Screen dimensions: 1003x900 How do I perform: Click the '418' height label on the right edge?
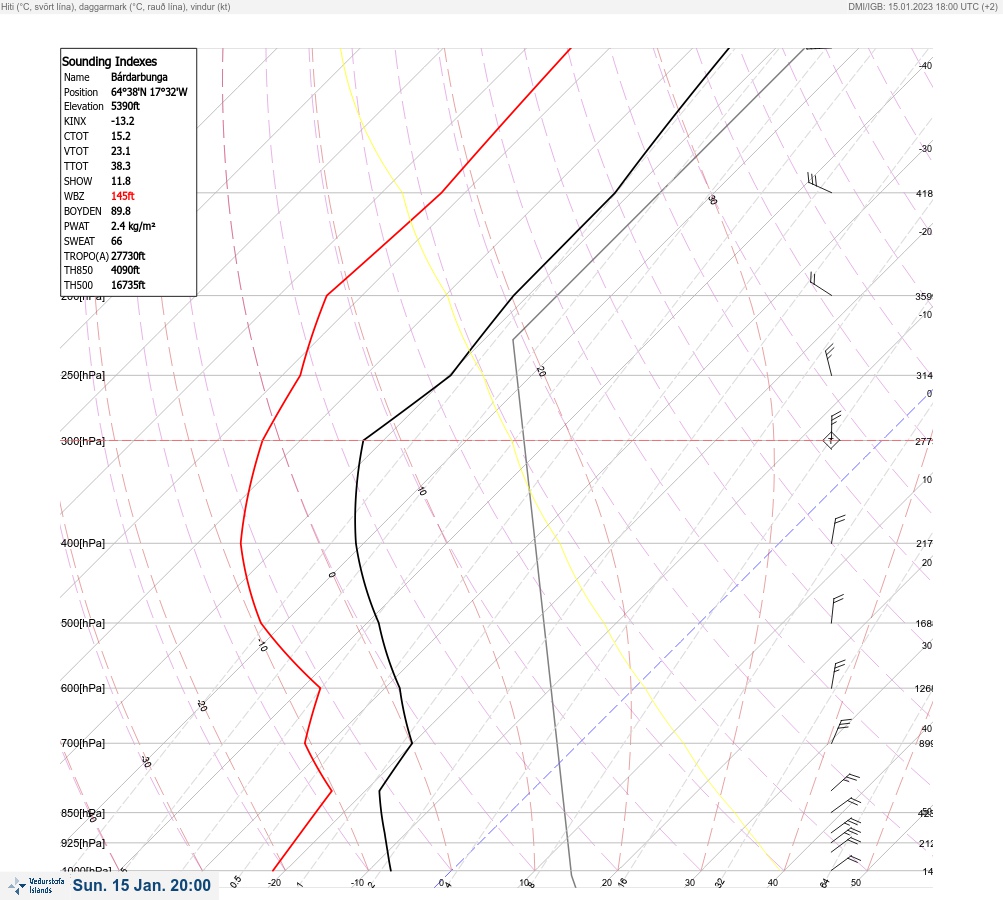tap(924, 193)
